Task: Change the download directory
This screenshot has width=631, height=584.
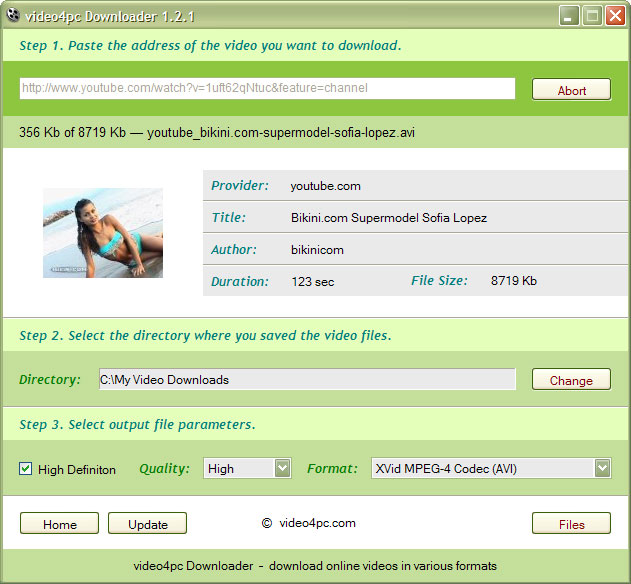Action: (571, 380)
